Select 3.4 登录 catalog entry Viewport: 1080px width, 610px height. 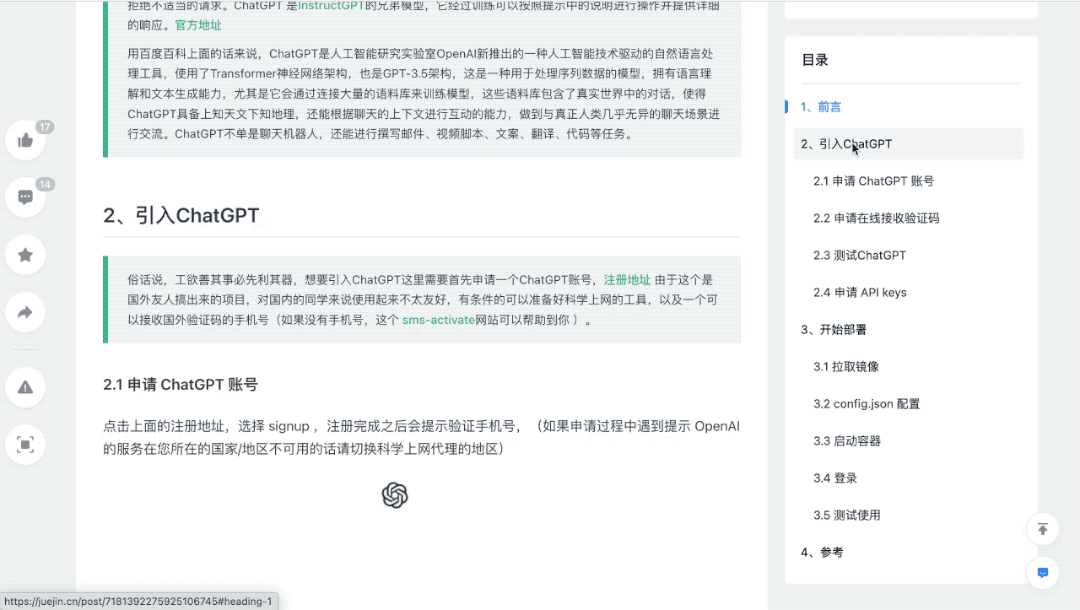click(835, 478)
